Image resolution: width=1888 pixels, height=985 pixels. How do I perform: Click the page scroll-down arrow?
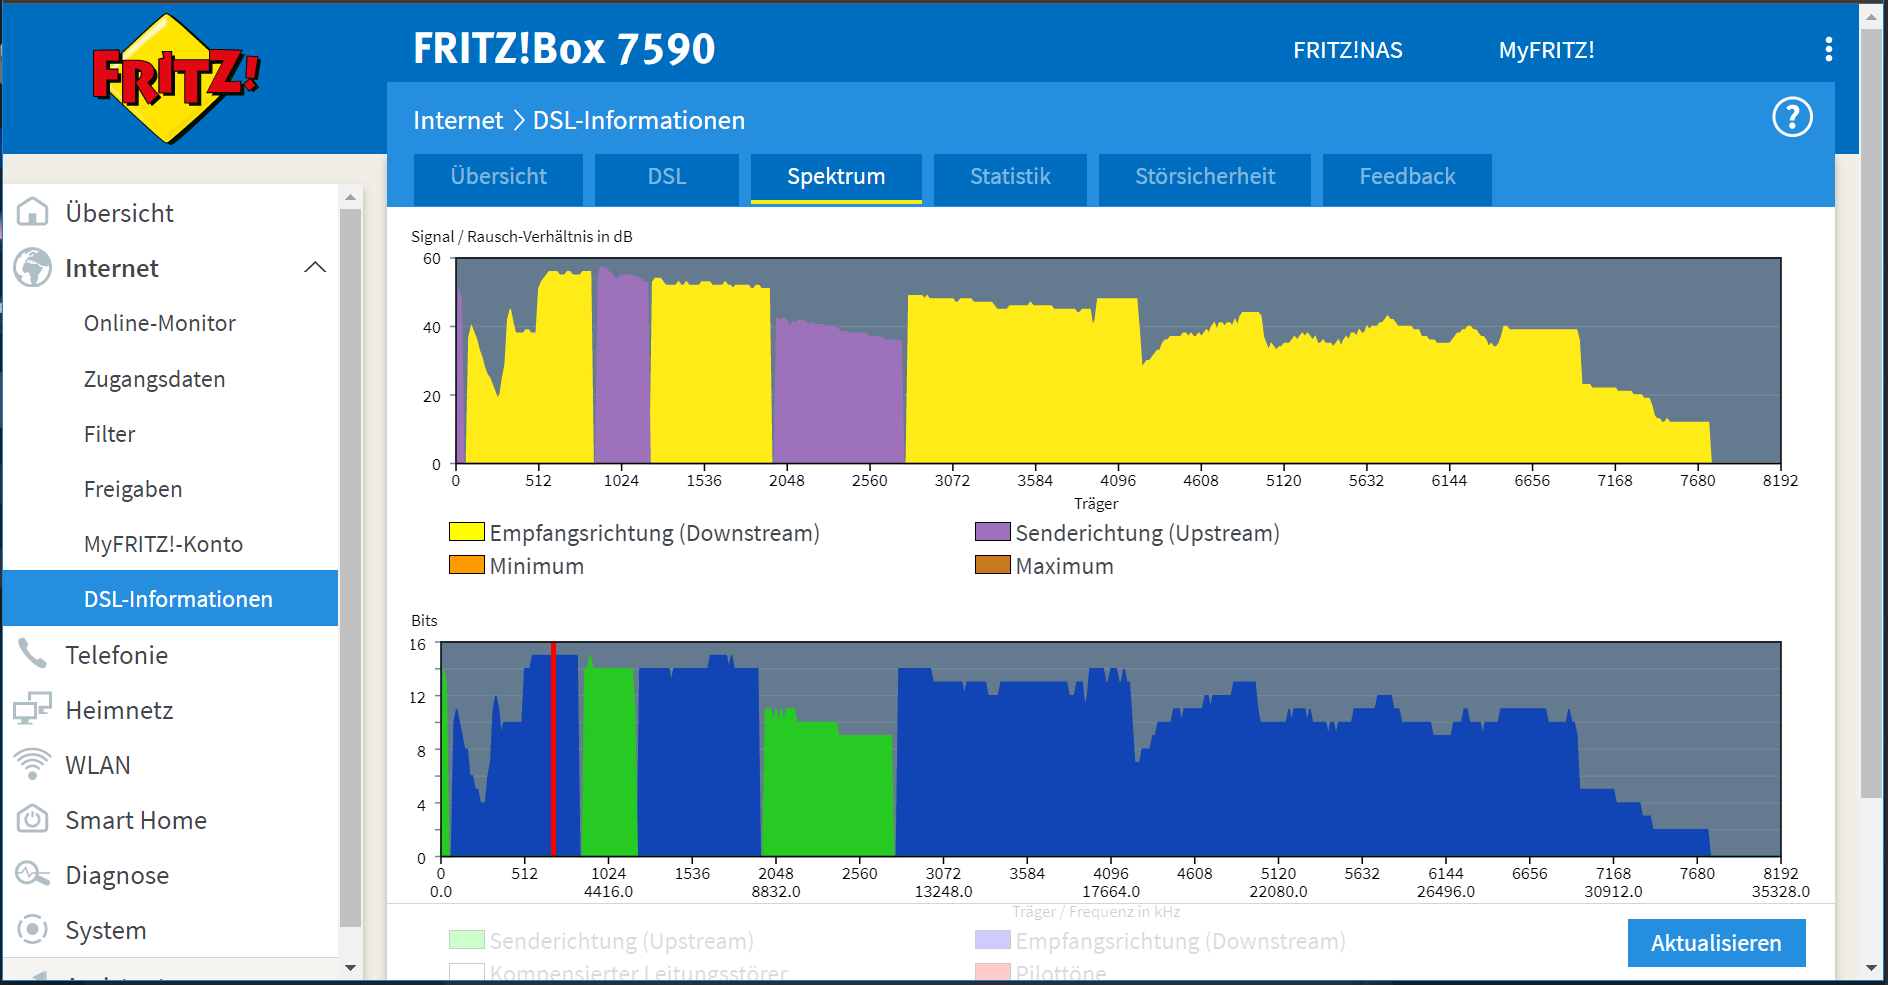(1871, 968)
